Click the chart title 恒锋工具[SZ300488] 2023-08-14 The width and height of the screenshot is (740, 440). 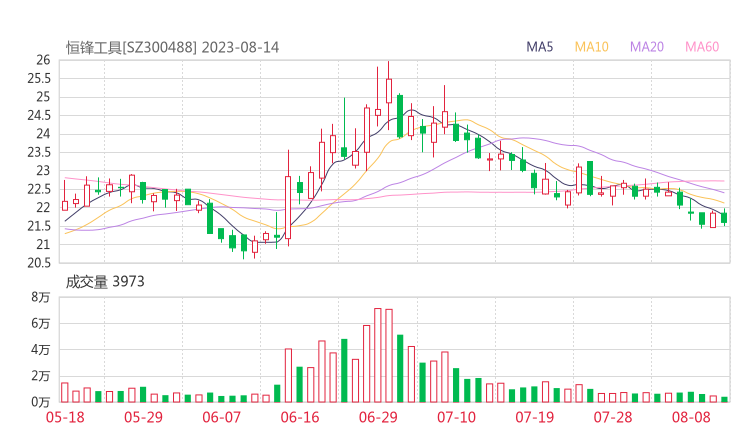point(172,48)
